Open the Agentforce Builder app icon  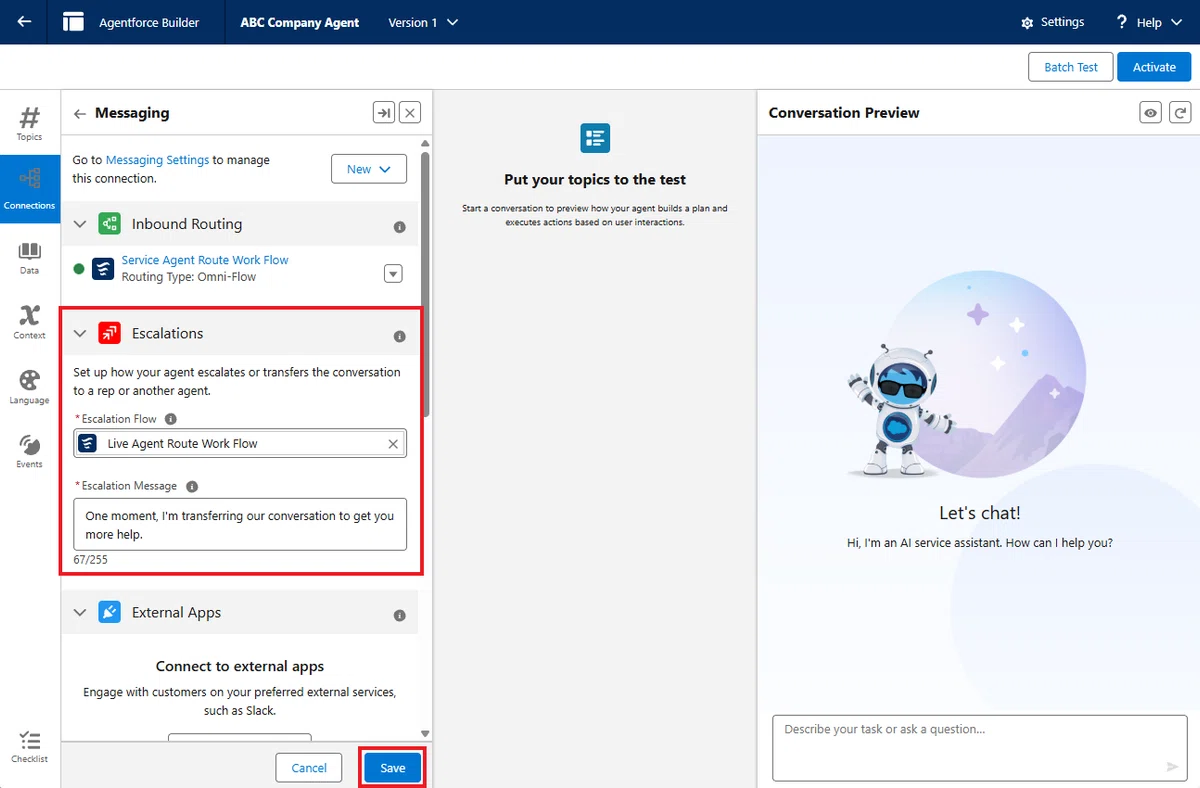(73, 22)
